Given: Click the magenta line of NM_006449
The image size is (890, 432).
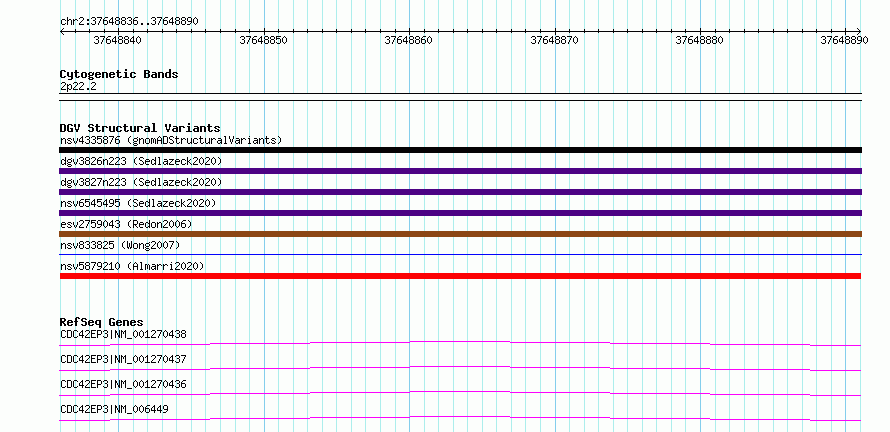Looking at the screenshot, I should [x=460, y=418].
